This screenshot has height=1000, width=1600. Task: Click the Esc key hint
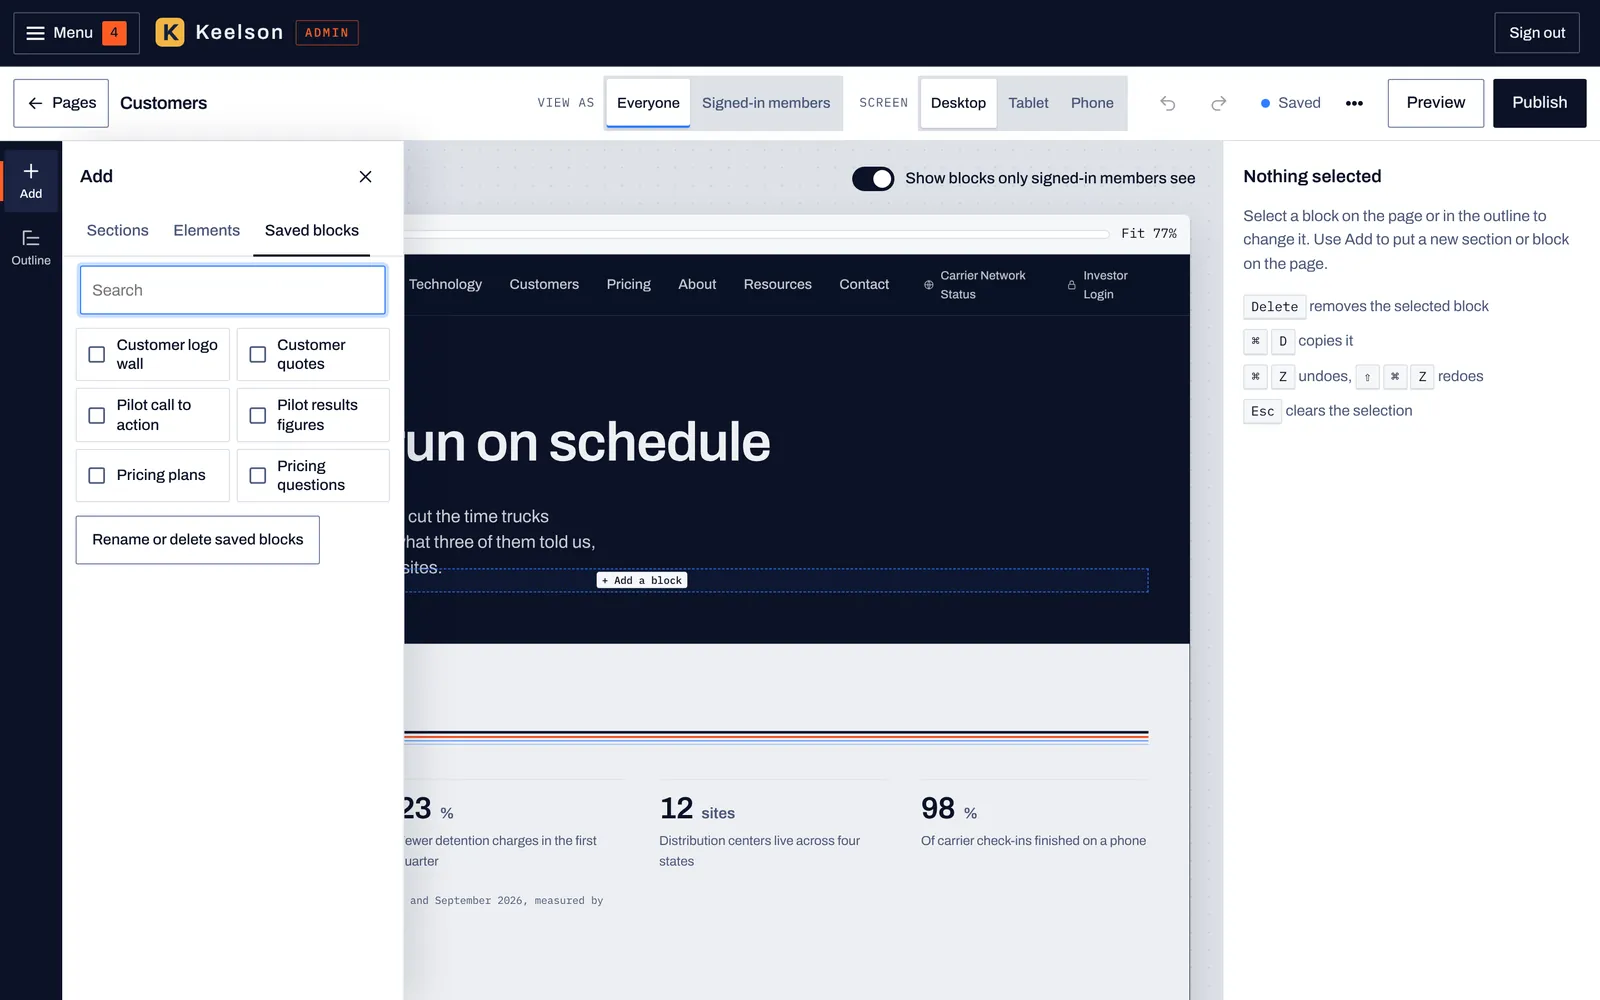tap(1262, 411)
